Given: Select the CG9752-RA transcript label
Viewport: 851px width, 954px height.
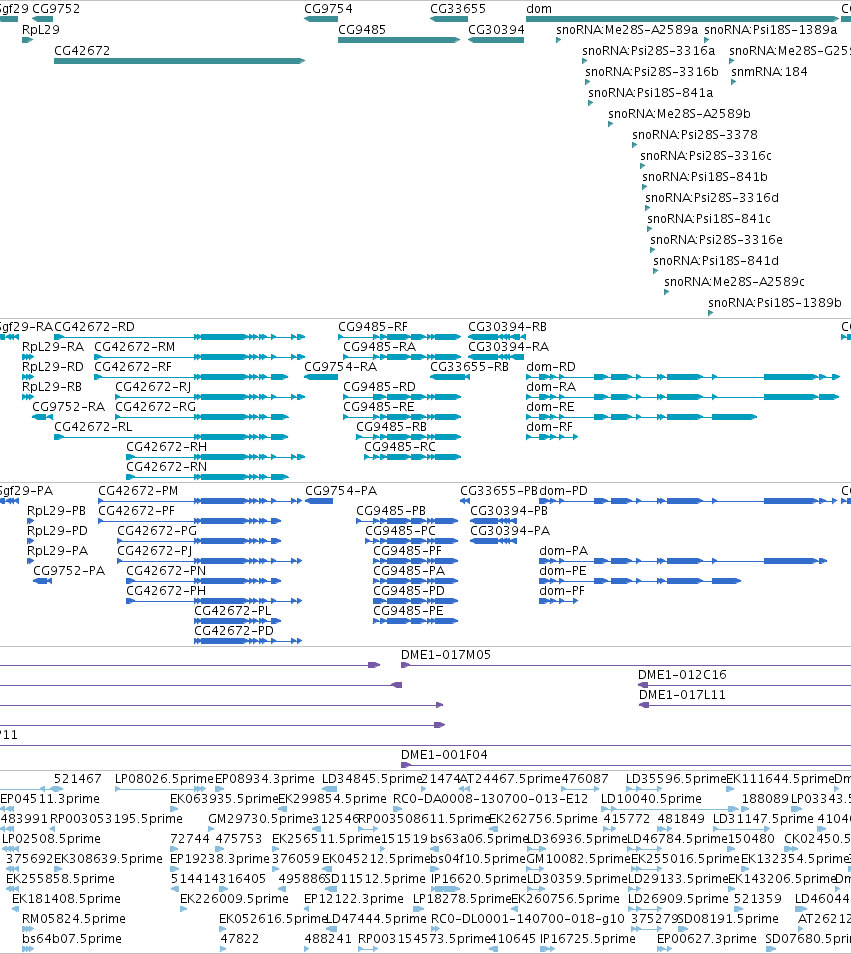Looking at the screenshot, I should pos(68,406).
